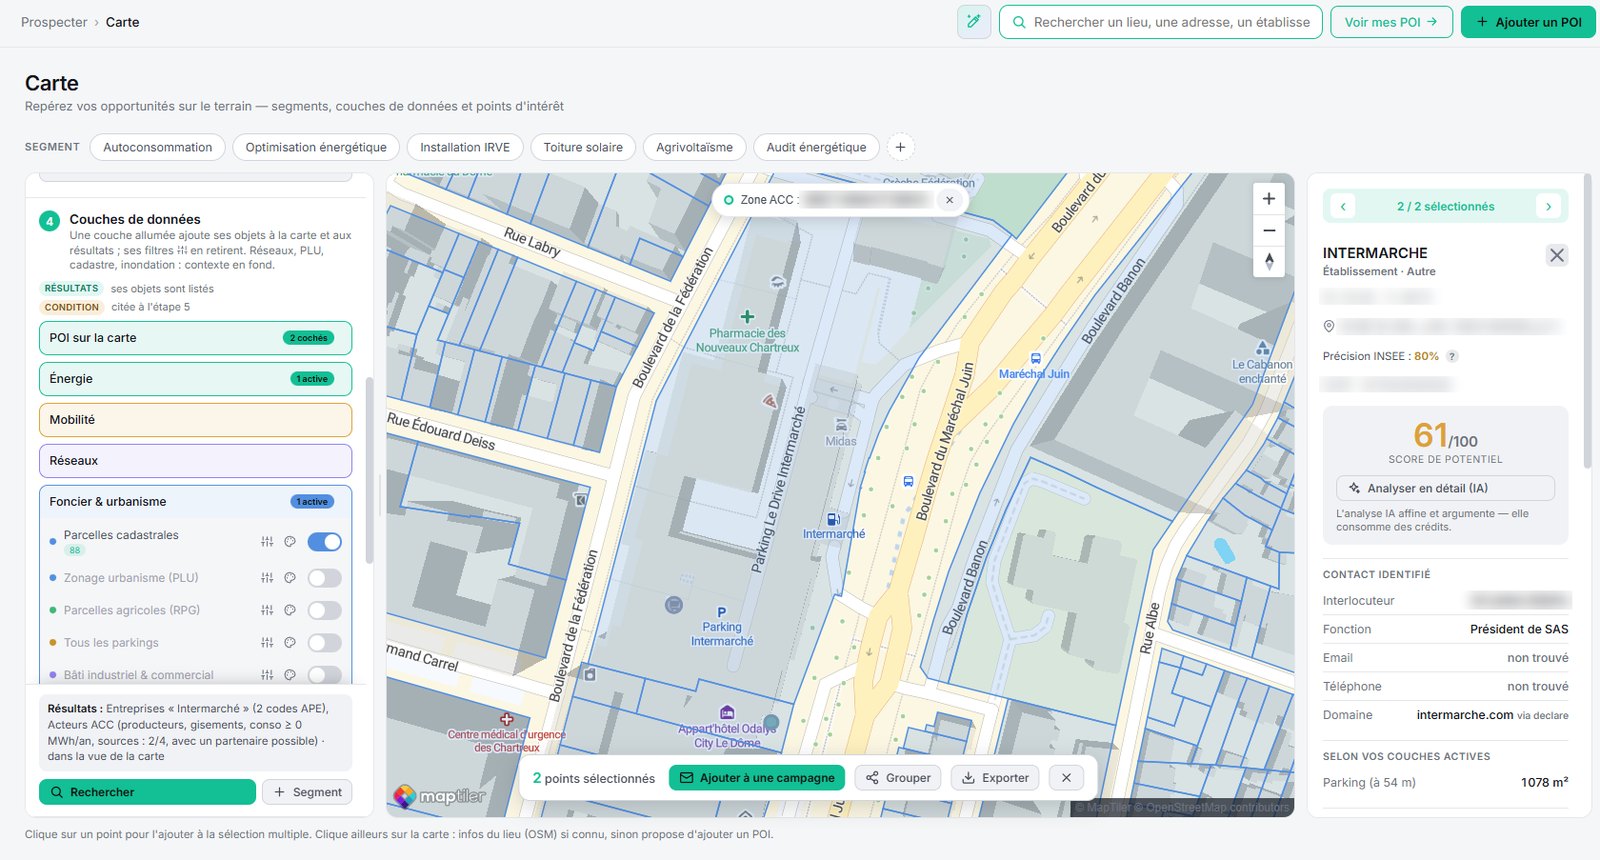1600x860 pixels.
Task: Zoom in on the map
Action: 1269,199
